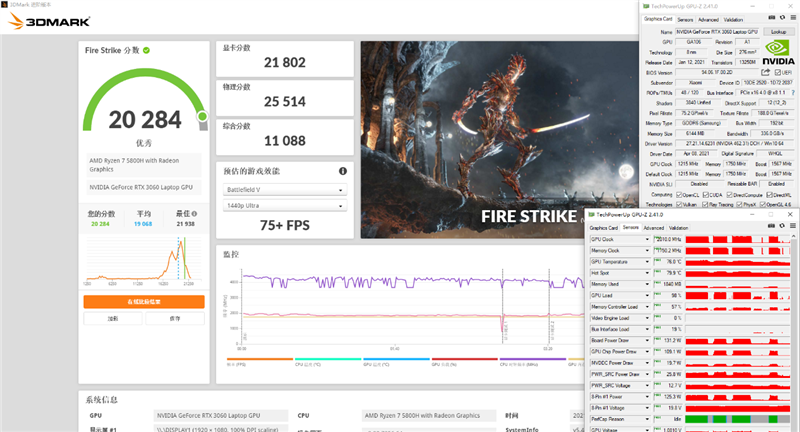The width and height of the screenshot is (800, 432).
Task: Click screenshot camera icon in GPU-Z Sensors window
Action: click(771, 226)
